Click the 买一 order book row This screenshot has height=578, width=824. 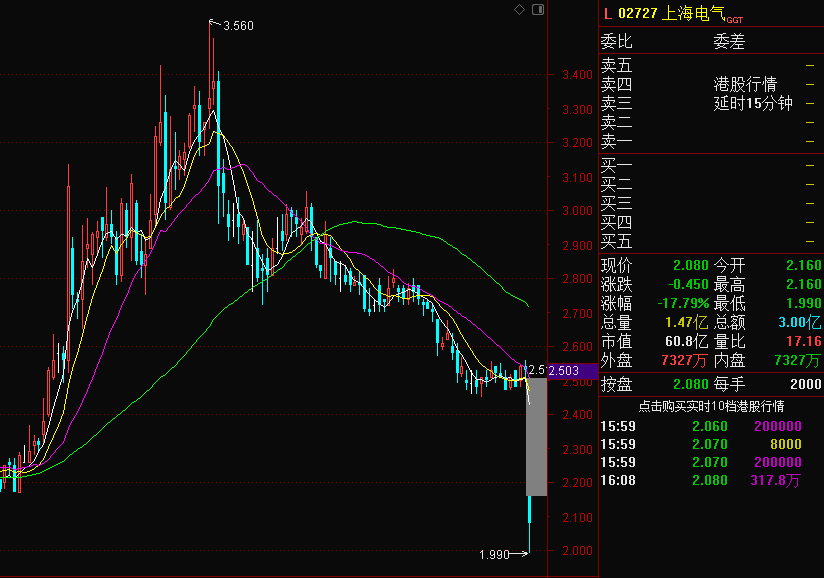[x=616, y=165]
